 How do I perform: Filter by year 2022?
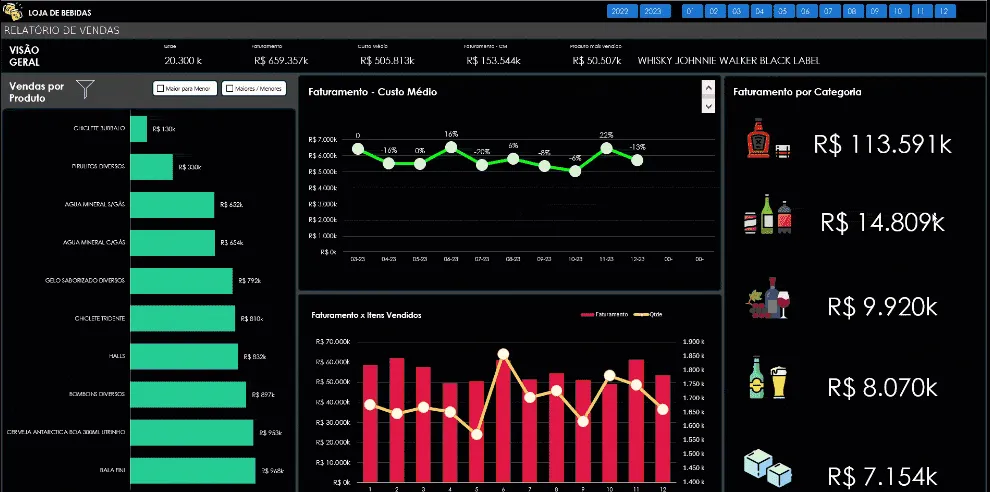(x=622, y=11)
